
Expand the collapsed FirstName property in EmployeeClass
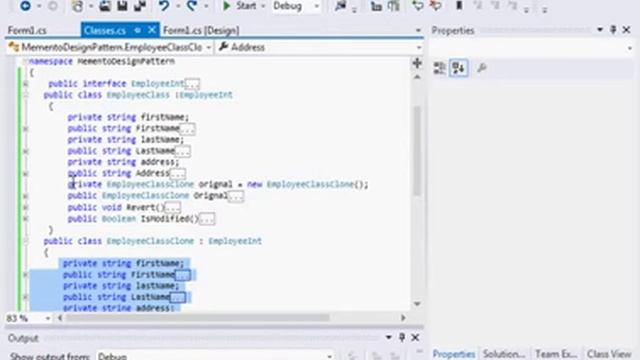tap(25, 129)
